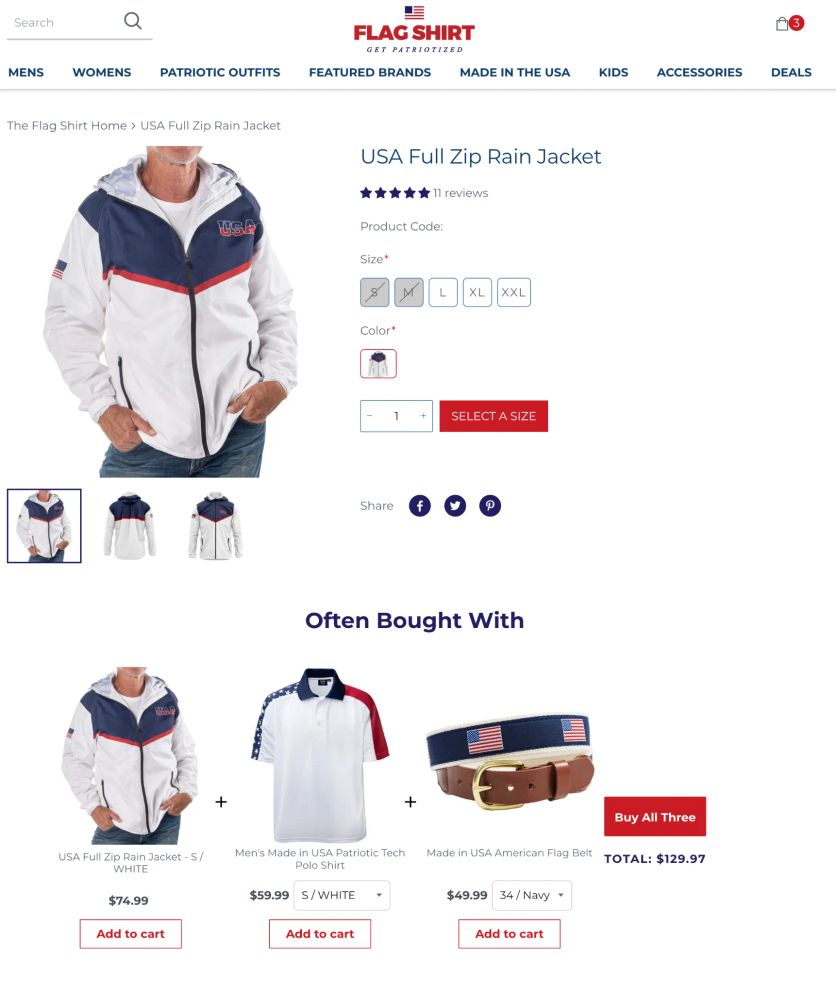
Task: Select the white jacket color swatch
Action: point(378,364)
